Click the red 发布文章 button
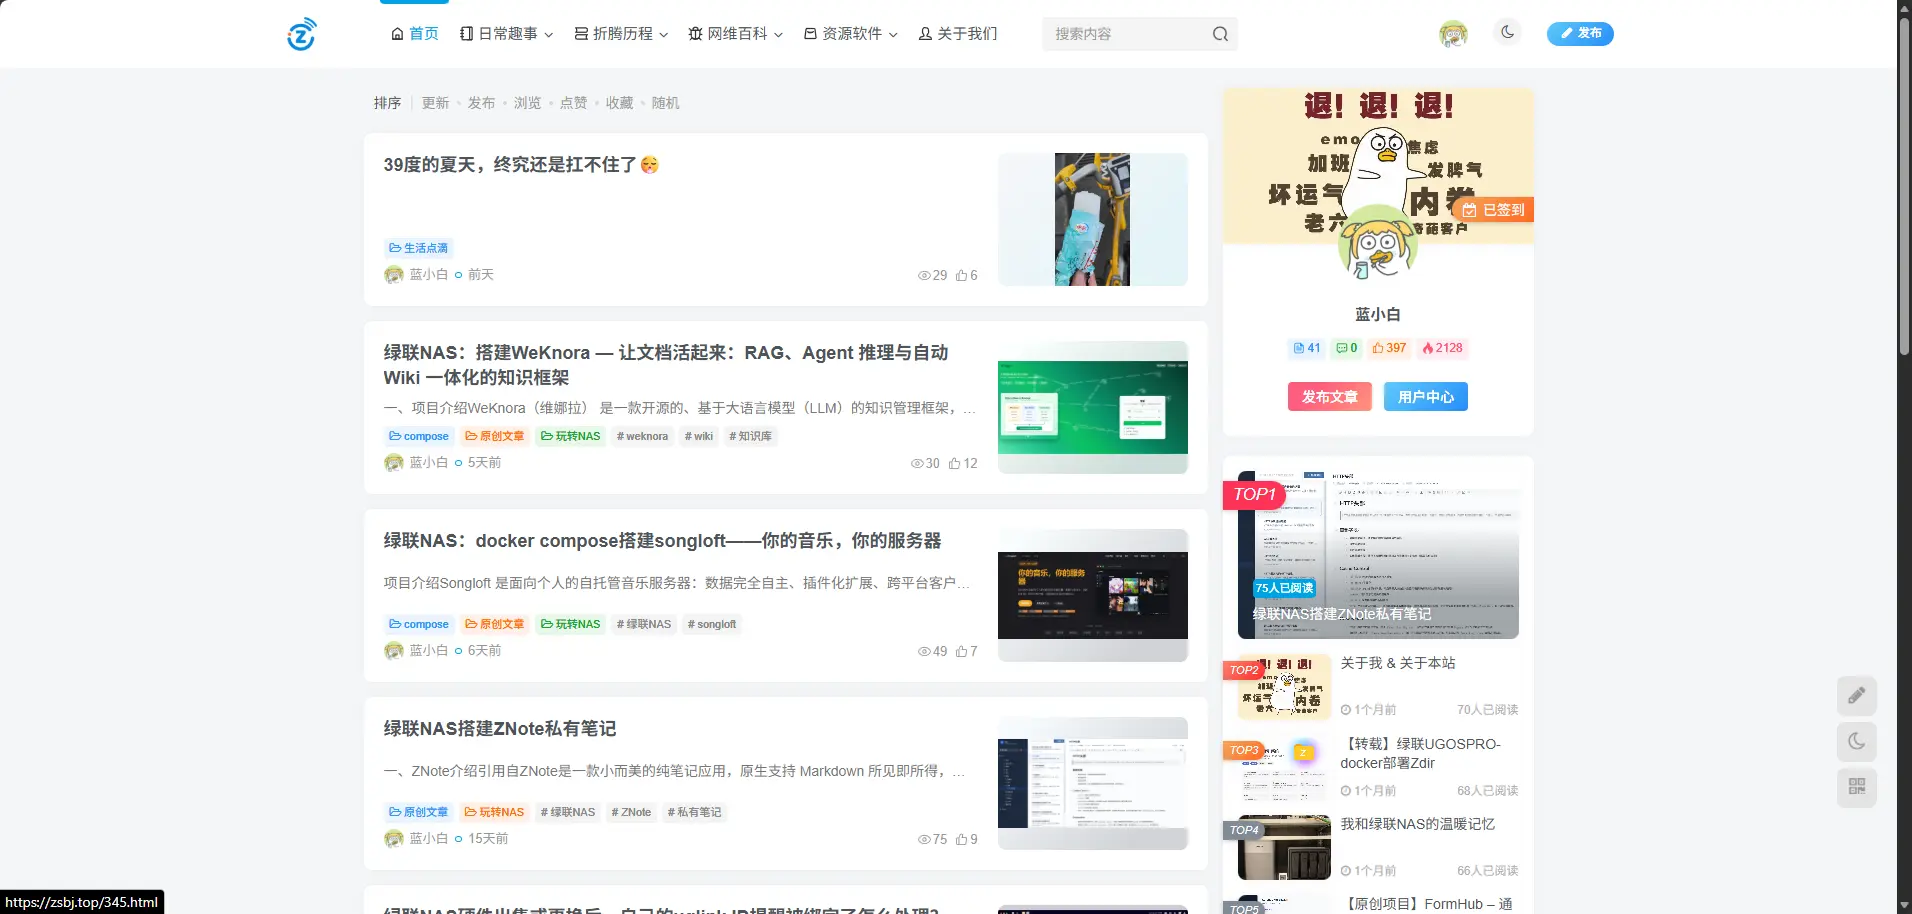1912x914 pixels. click(x=1329, y=397)
